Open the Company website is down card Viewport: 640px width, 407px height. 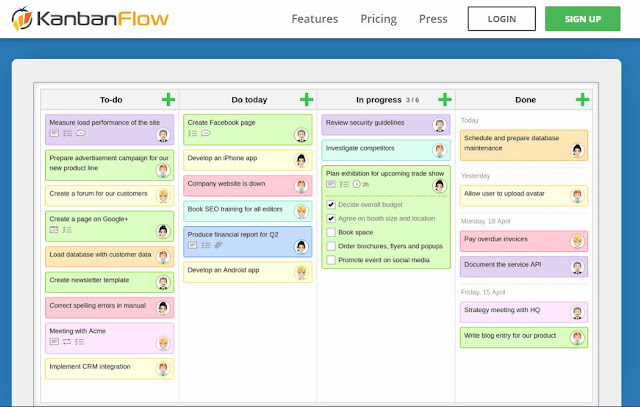pyautogui.click(x=248, y=186)
